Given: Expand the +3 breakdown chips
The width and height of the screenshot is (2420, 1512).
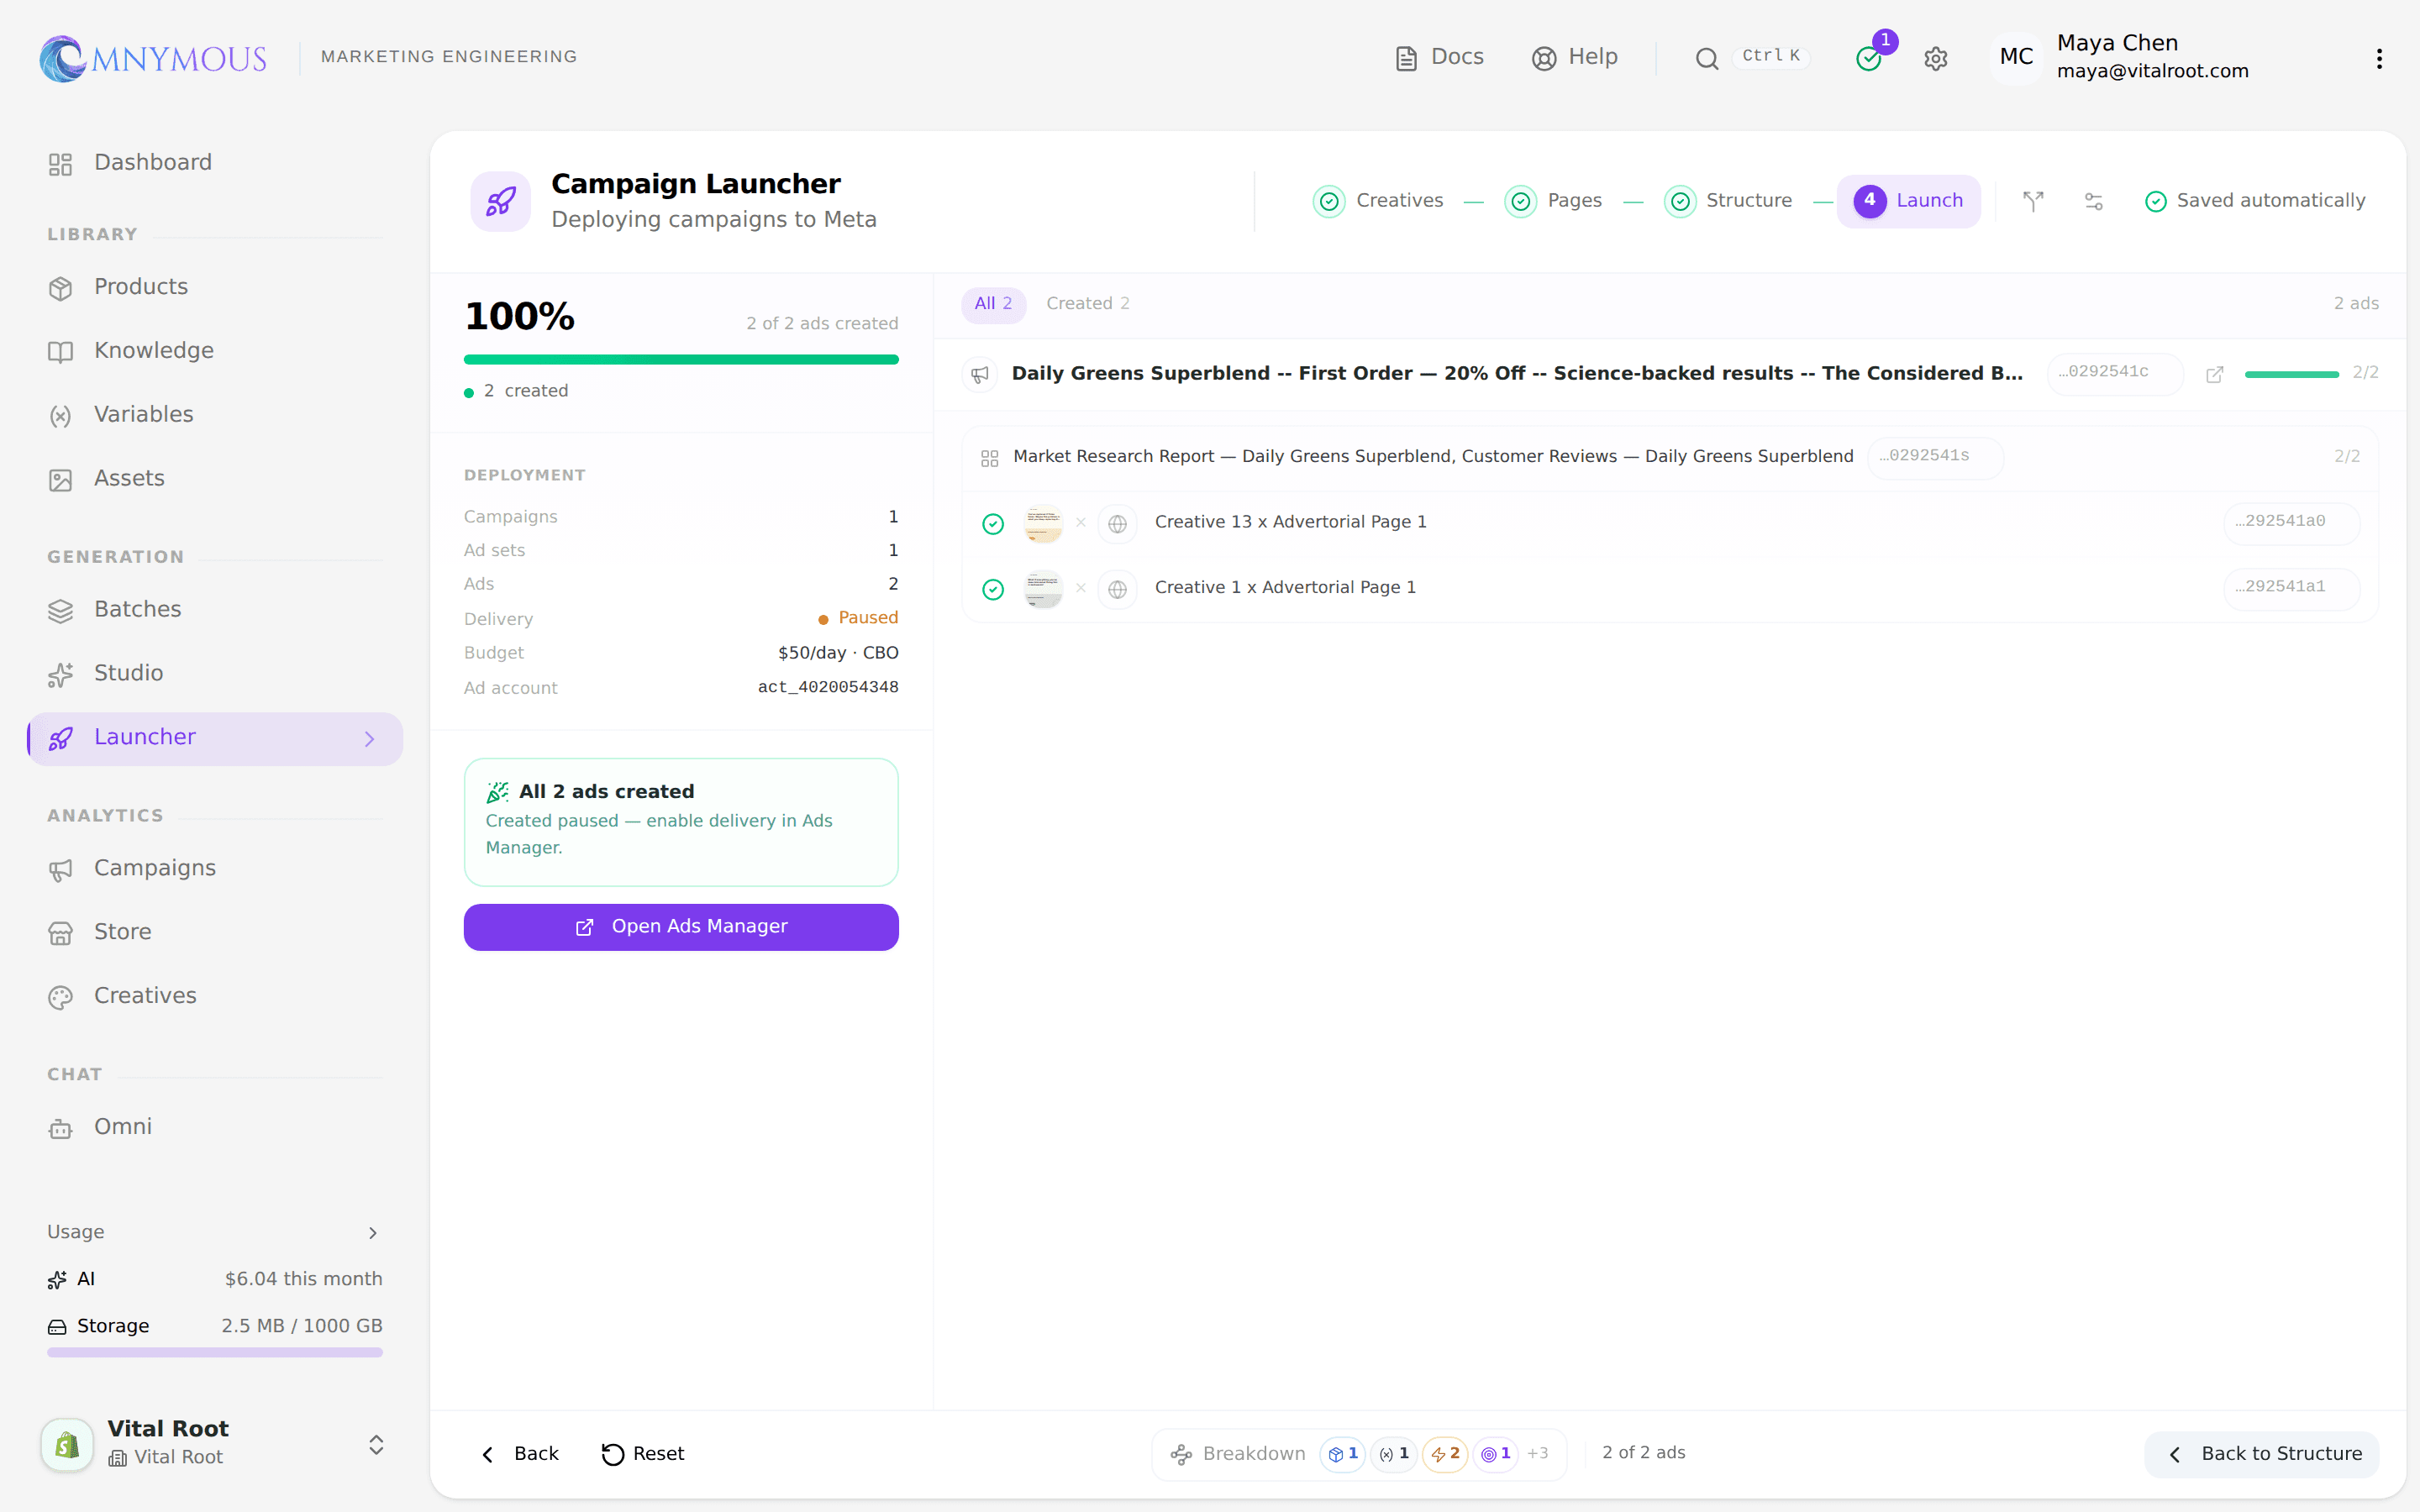Looking at the screenshot, I should point(1537,1454).
